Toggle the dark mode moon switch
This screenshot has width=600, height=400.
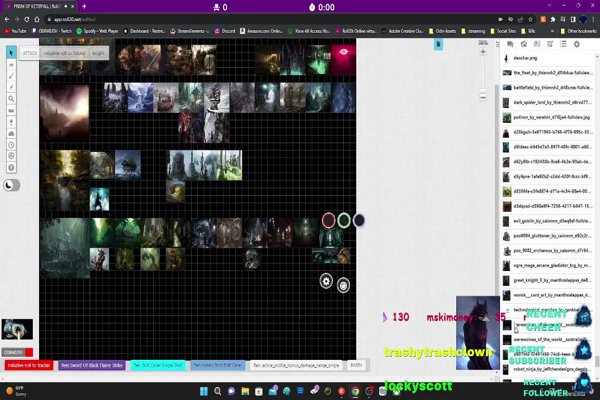(x=11, y=185)
